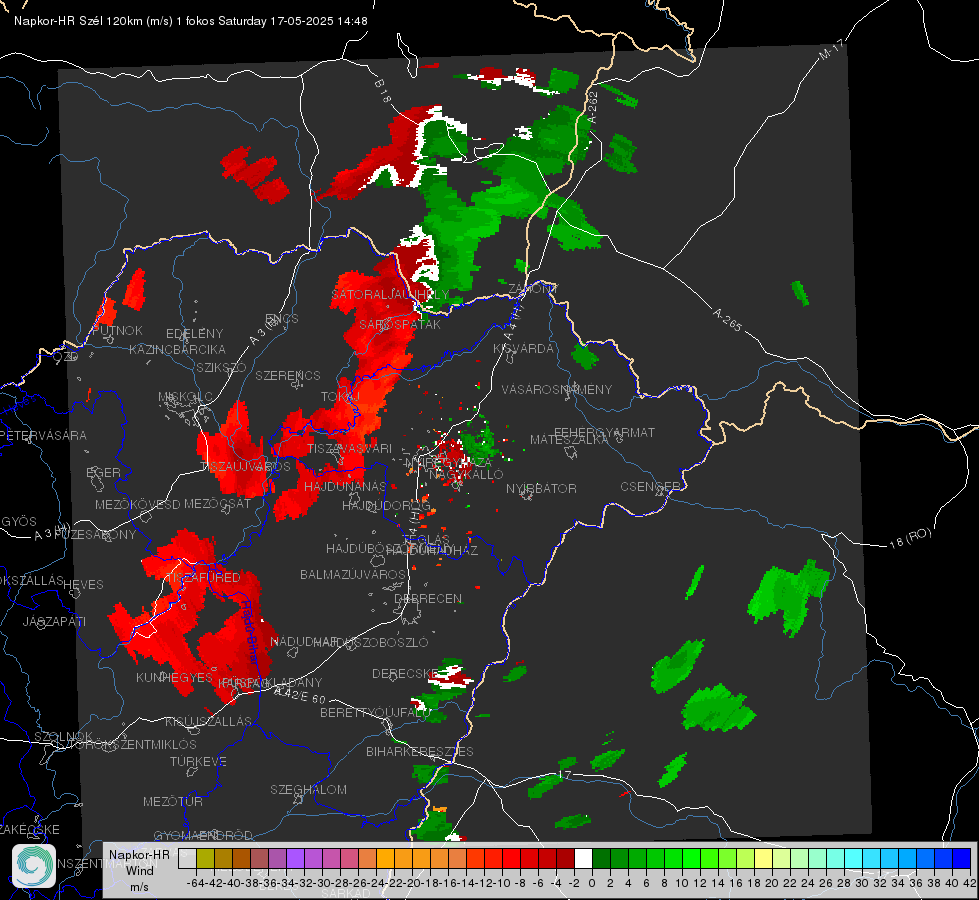Select the NYIRBATOR label
This screenshot has width=979, height=900.
(541, 488)
